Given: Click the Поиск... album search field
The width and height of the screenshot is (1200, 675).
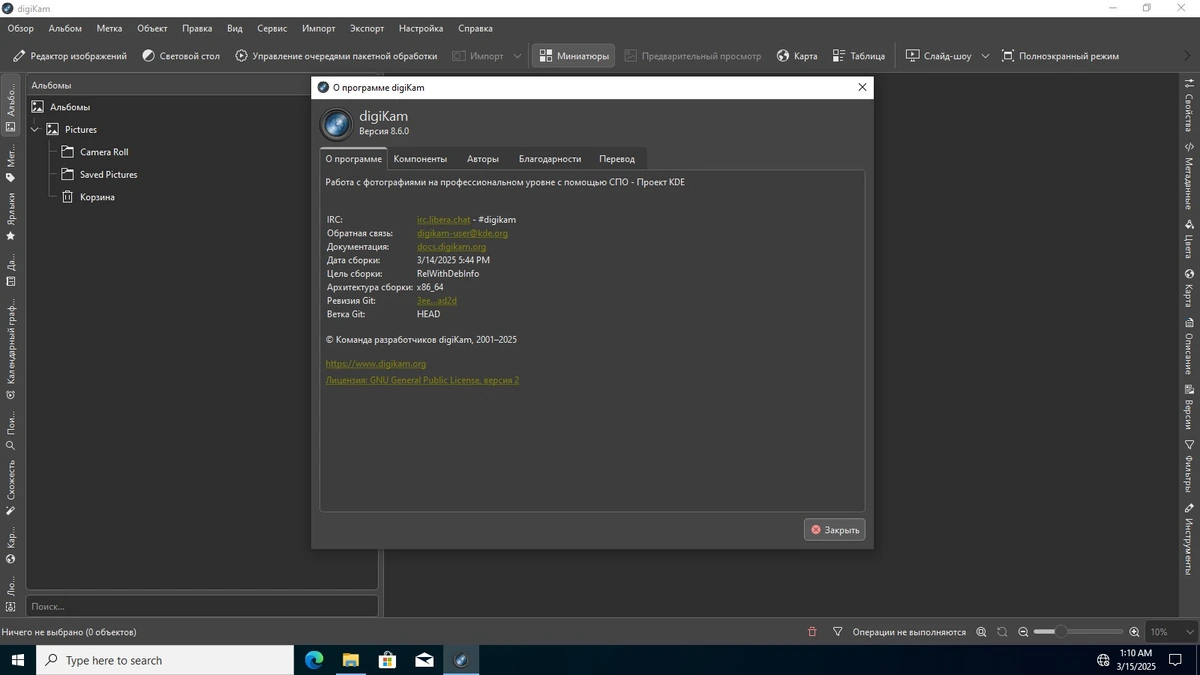Looking at the screenshot, I should click(202, 606).
